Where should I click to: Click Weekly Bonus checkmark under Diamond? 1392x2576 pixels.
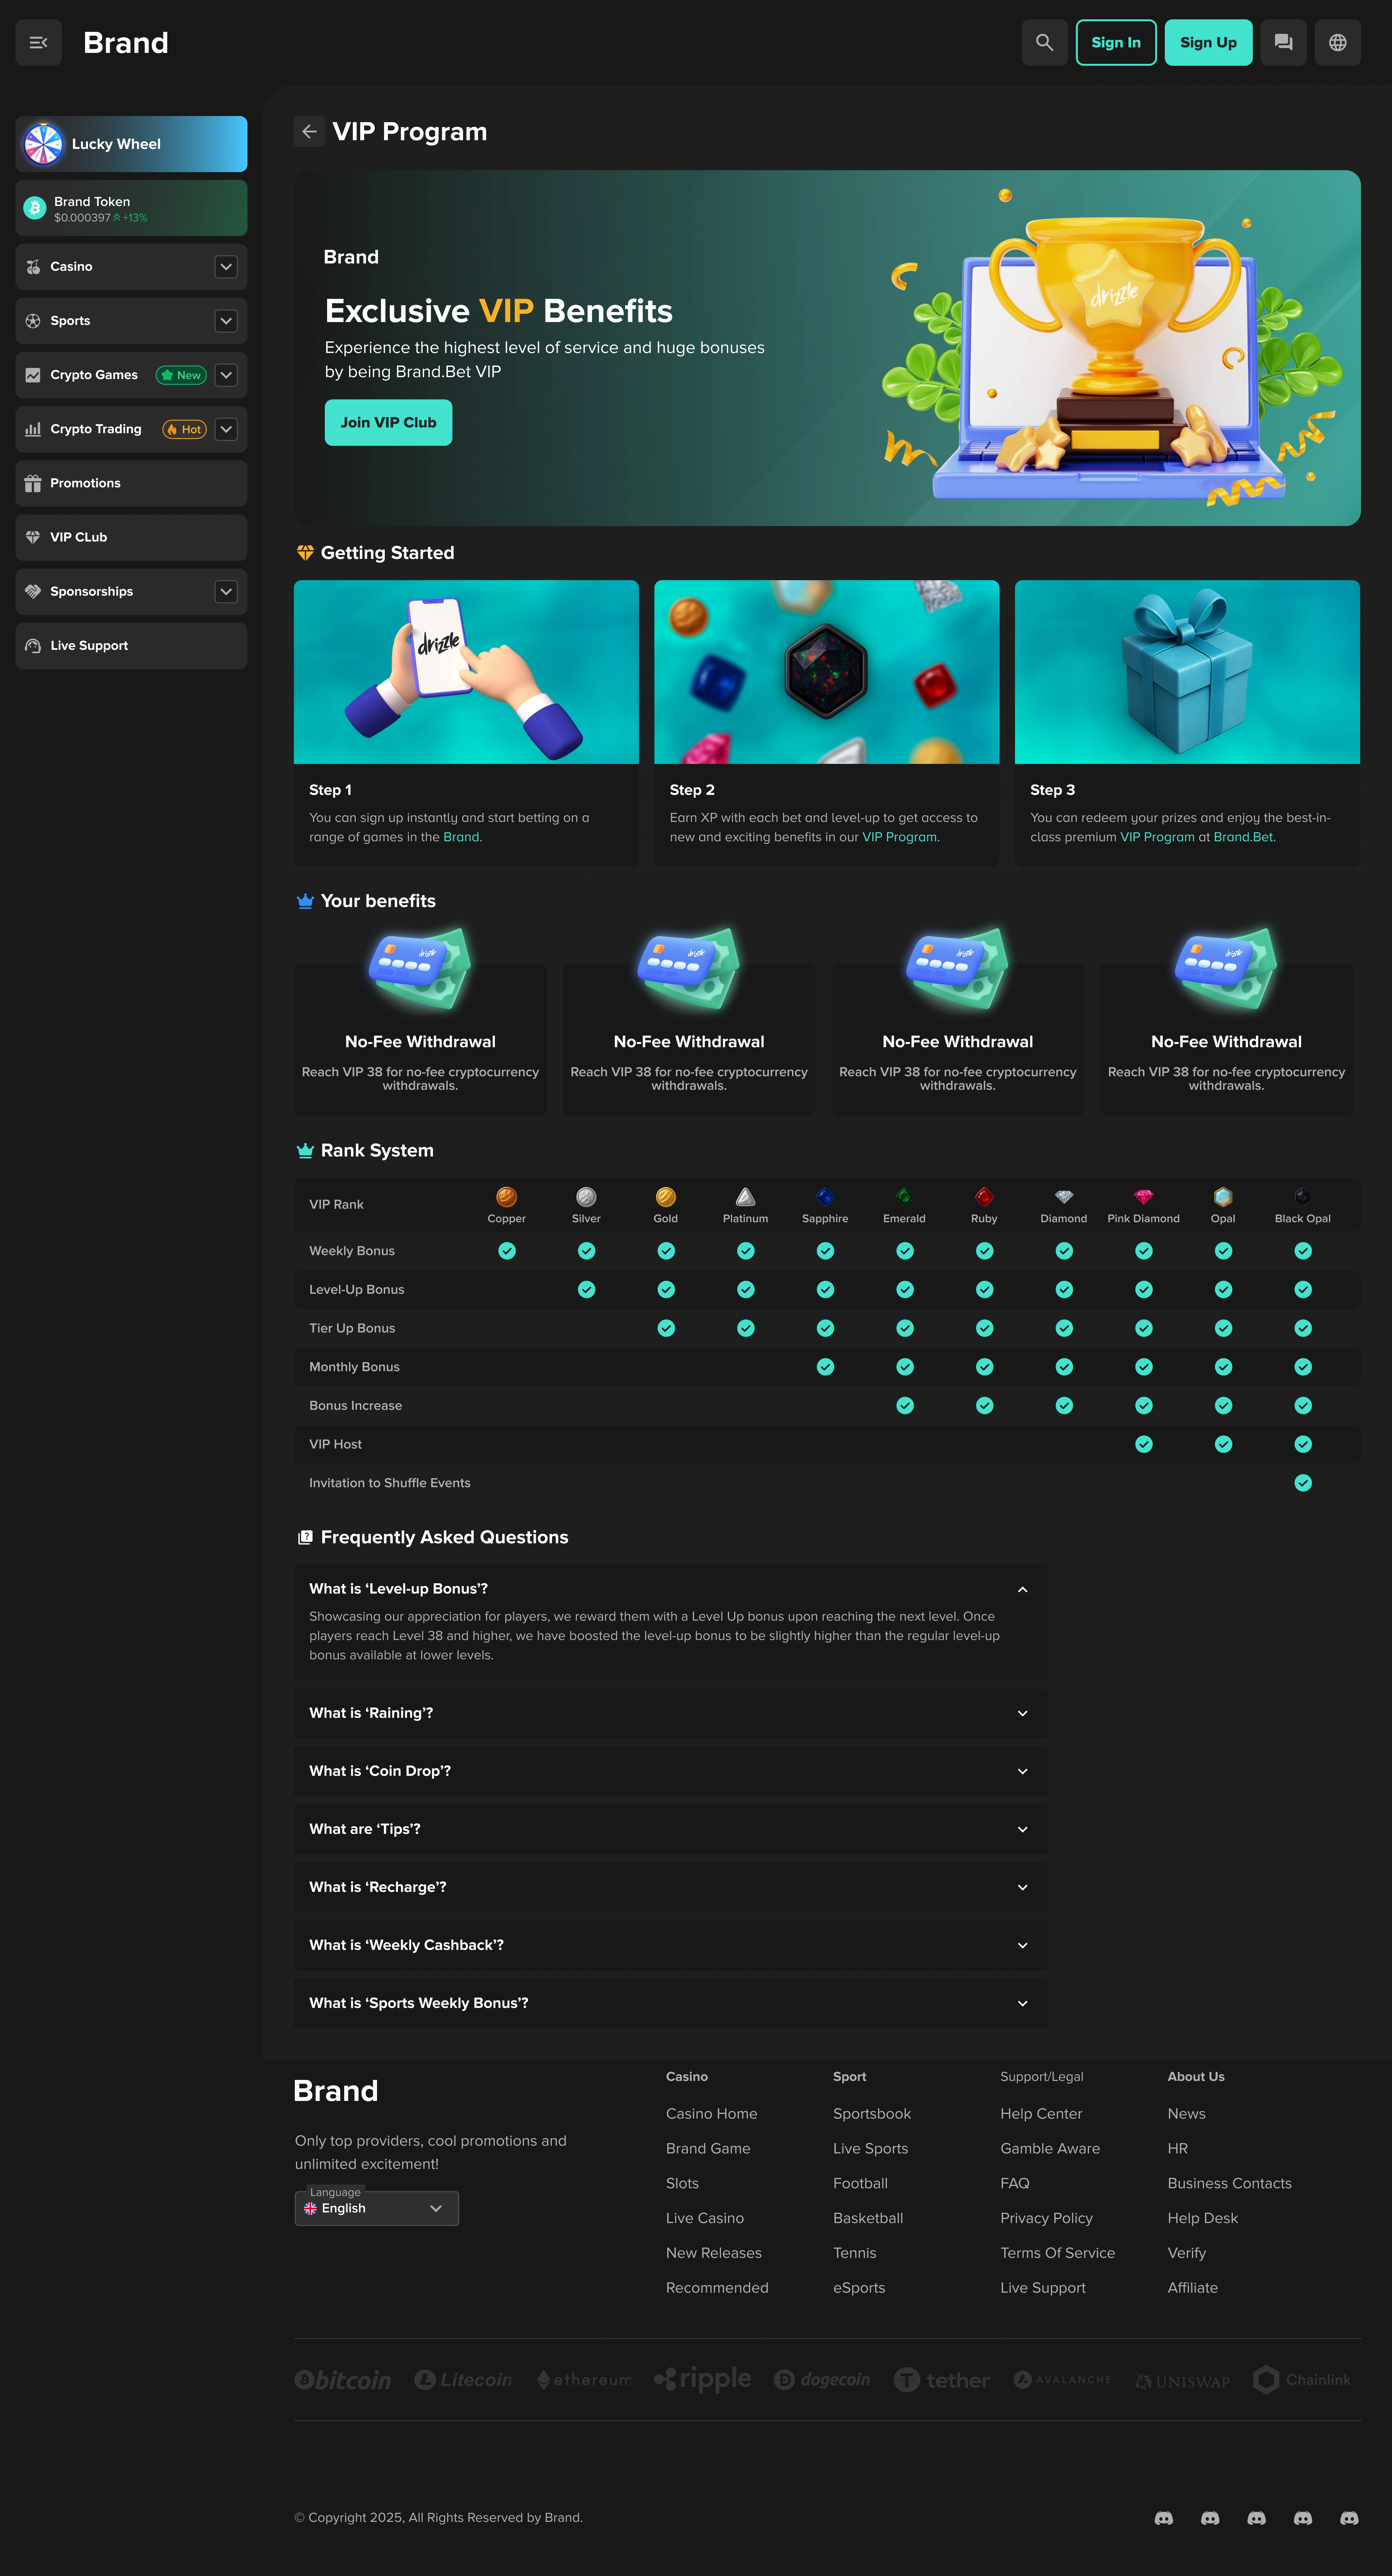click(x=1064, y=1251)
